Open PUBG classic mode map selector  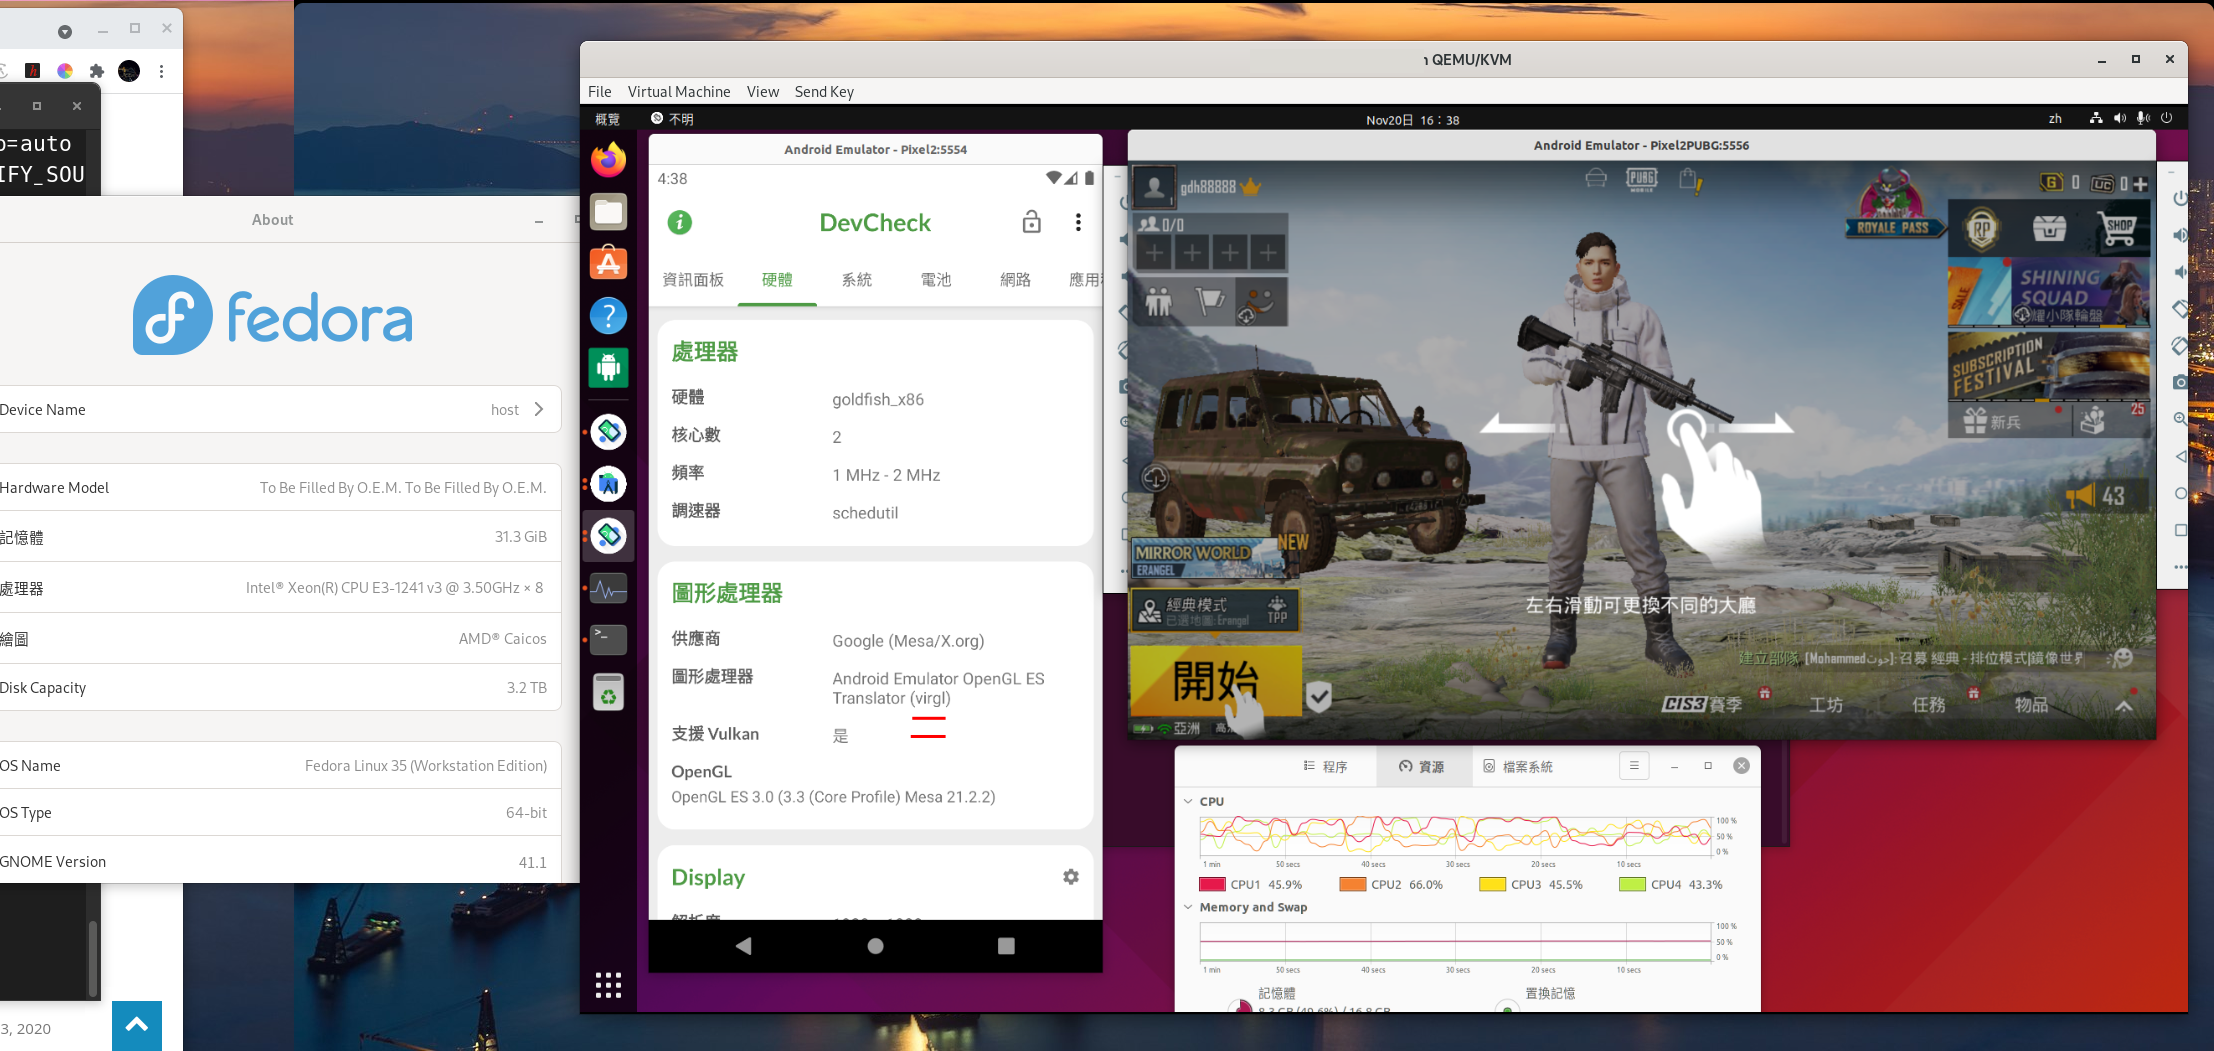tap(1216, 610)
